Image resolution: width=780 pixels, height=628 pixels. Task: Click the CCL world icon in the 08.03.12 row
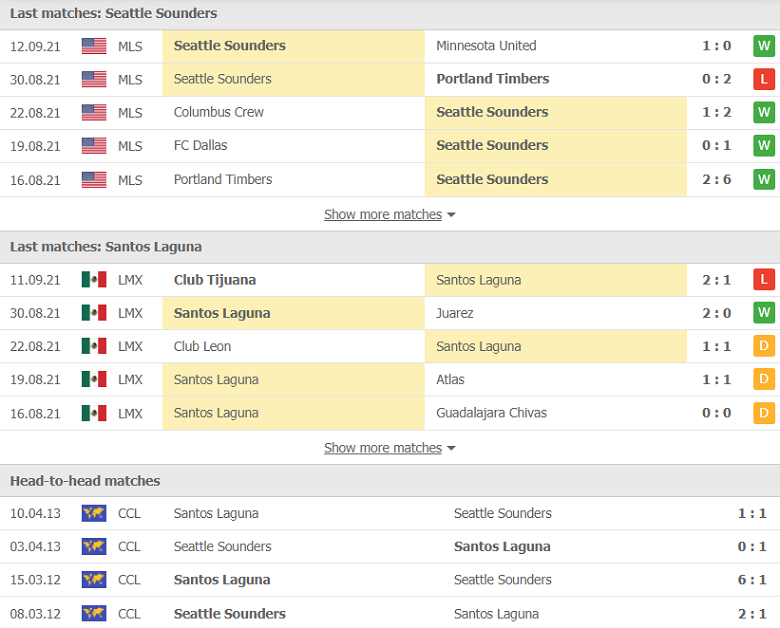pos(94,614)
